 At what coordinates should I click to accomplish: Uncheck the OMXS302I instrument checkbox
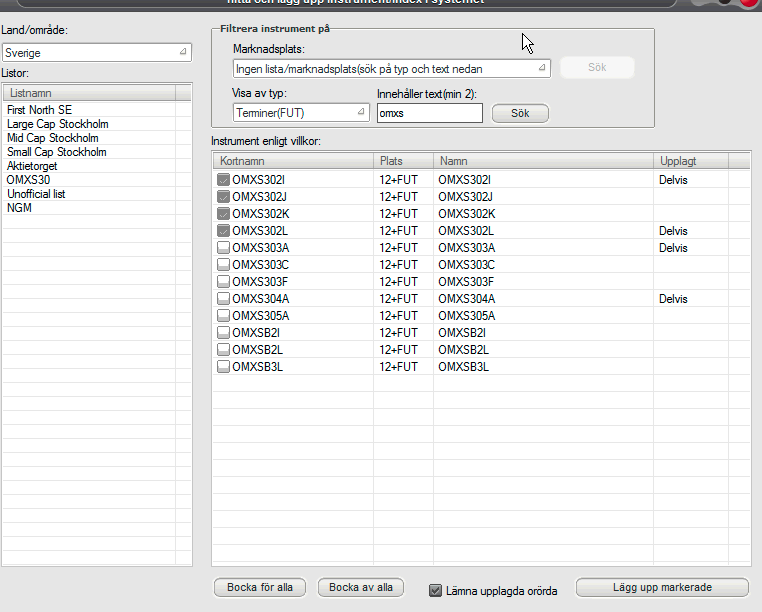point(223,179)
